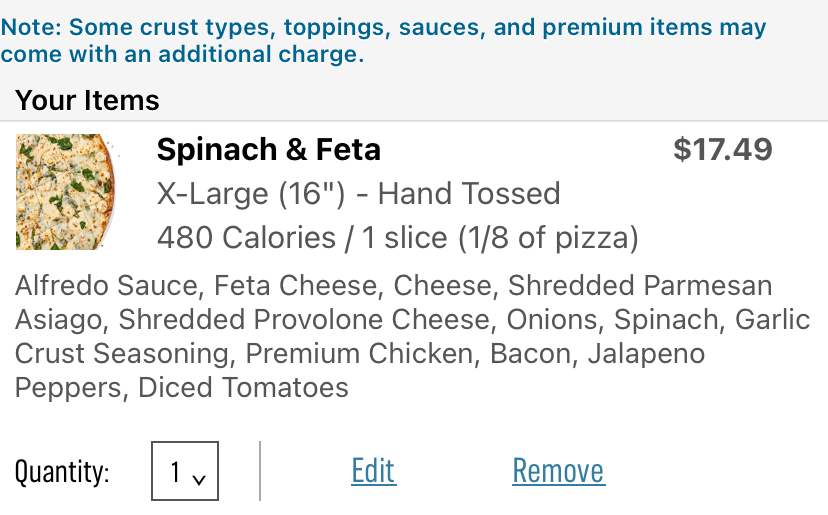Click the Quantity label
The image size is (828, 515).
coord(62,472)
